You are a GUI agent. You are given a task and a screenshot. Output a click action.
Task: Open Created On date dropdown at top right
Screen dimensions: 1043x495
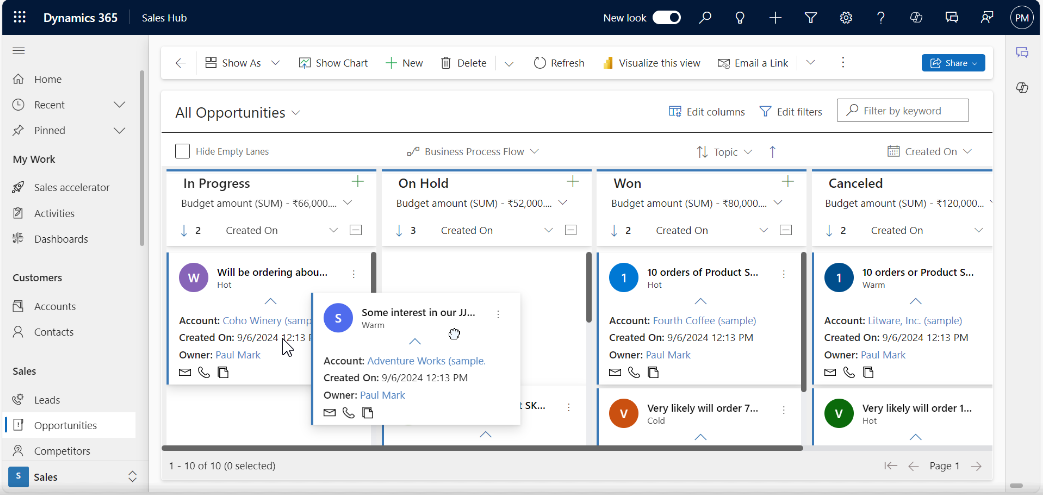tap(930, 152)
